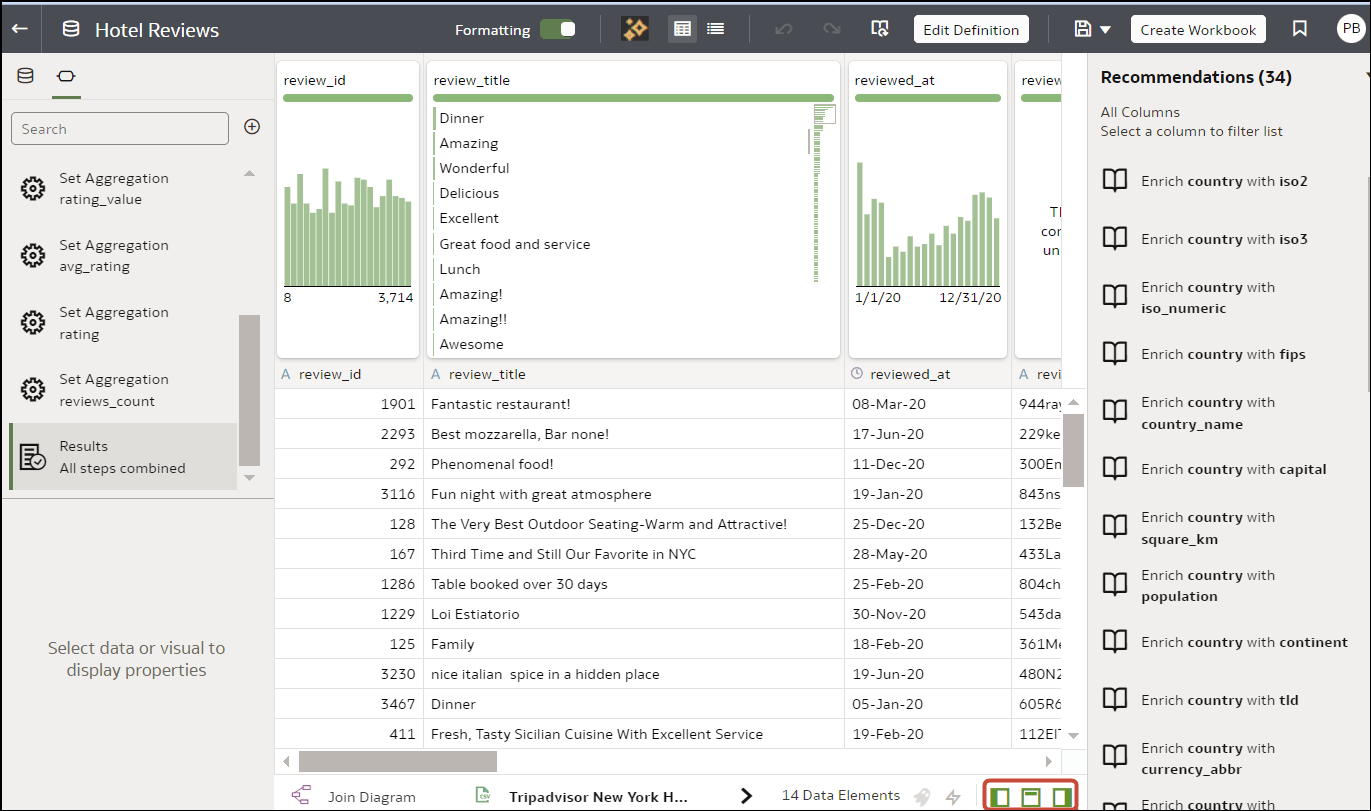Image resolution: width=1371 pixels, height=811 pixels.
Task: Click the Save diskette icon
Action: click(x=1081, y=29)
